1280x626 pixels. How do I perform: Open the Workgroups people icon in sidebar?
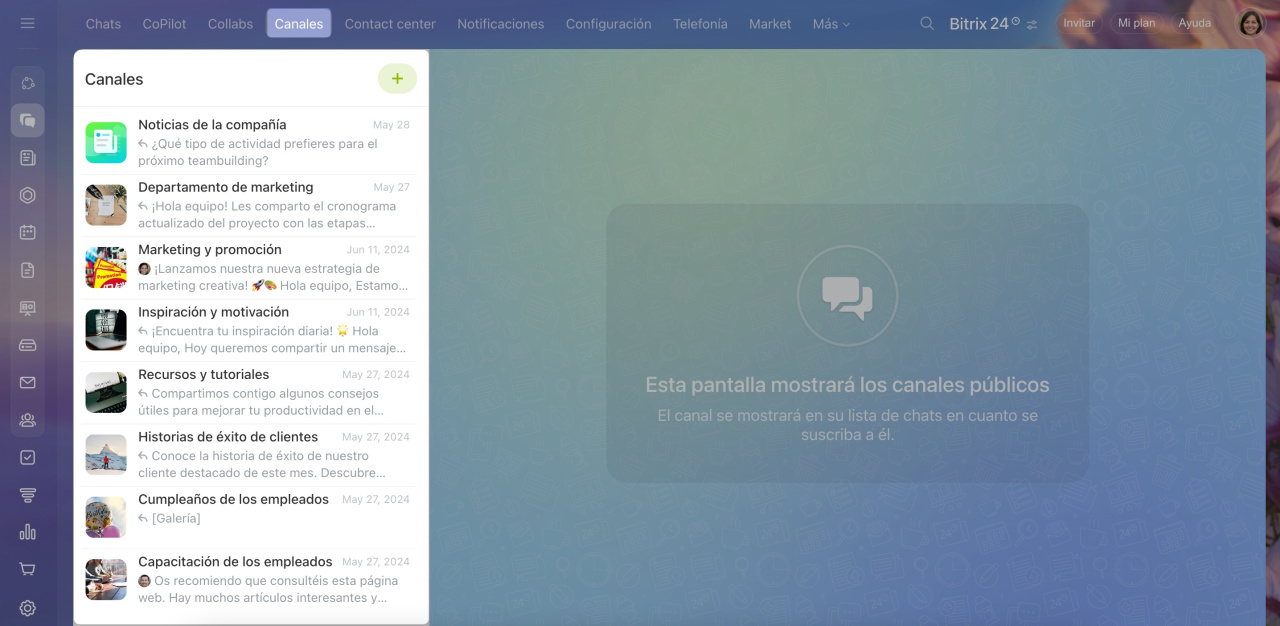coord(28,420)
